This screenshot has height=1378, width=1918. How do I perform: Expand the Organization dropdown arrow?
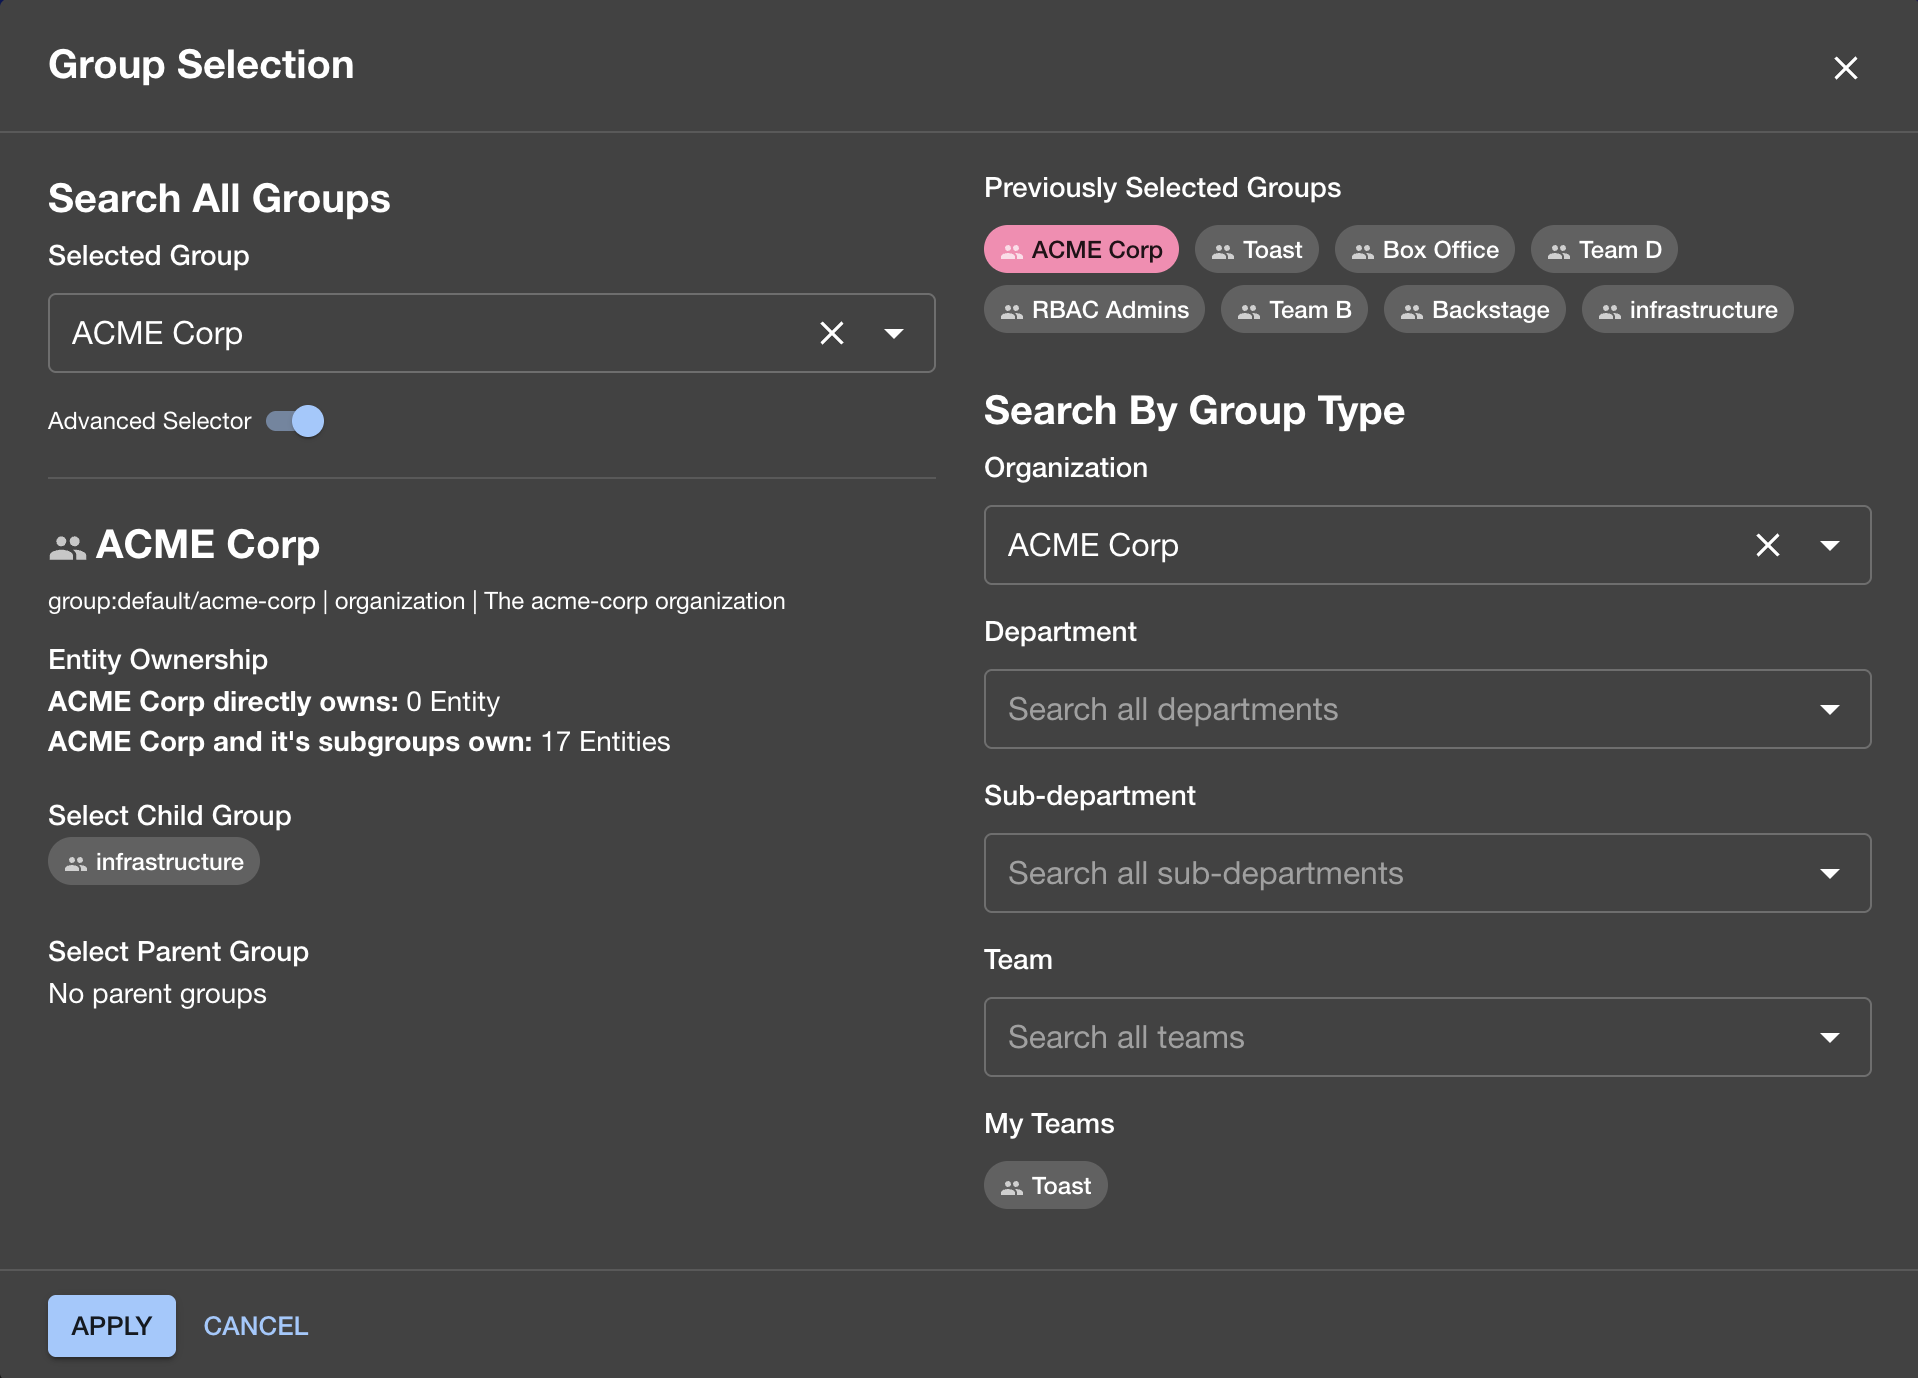coord(1830,545)
